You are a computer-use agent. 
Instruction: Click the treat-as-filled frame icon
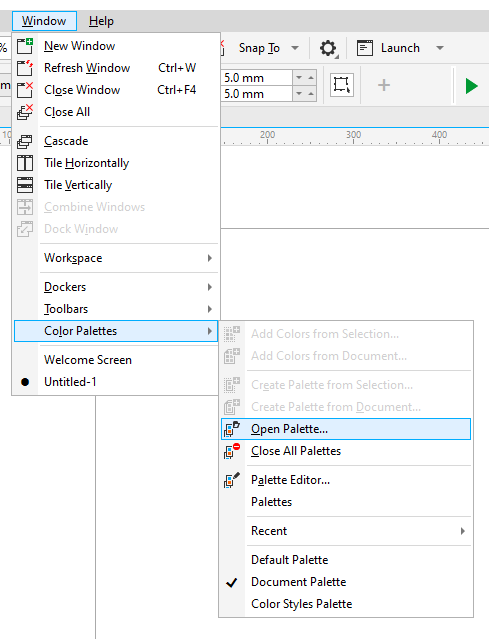point(341,85)
